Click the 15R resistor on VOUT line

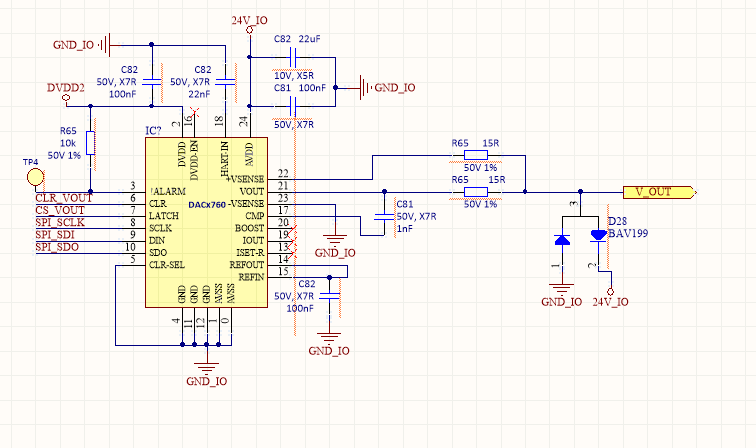coord(476,192)
